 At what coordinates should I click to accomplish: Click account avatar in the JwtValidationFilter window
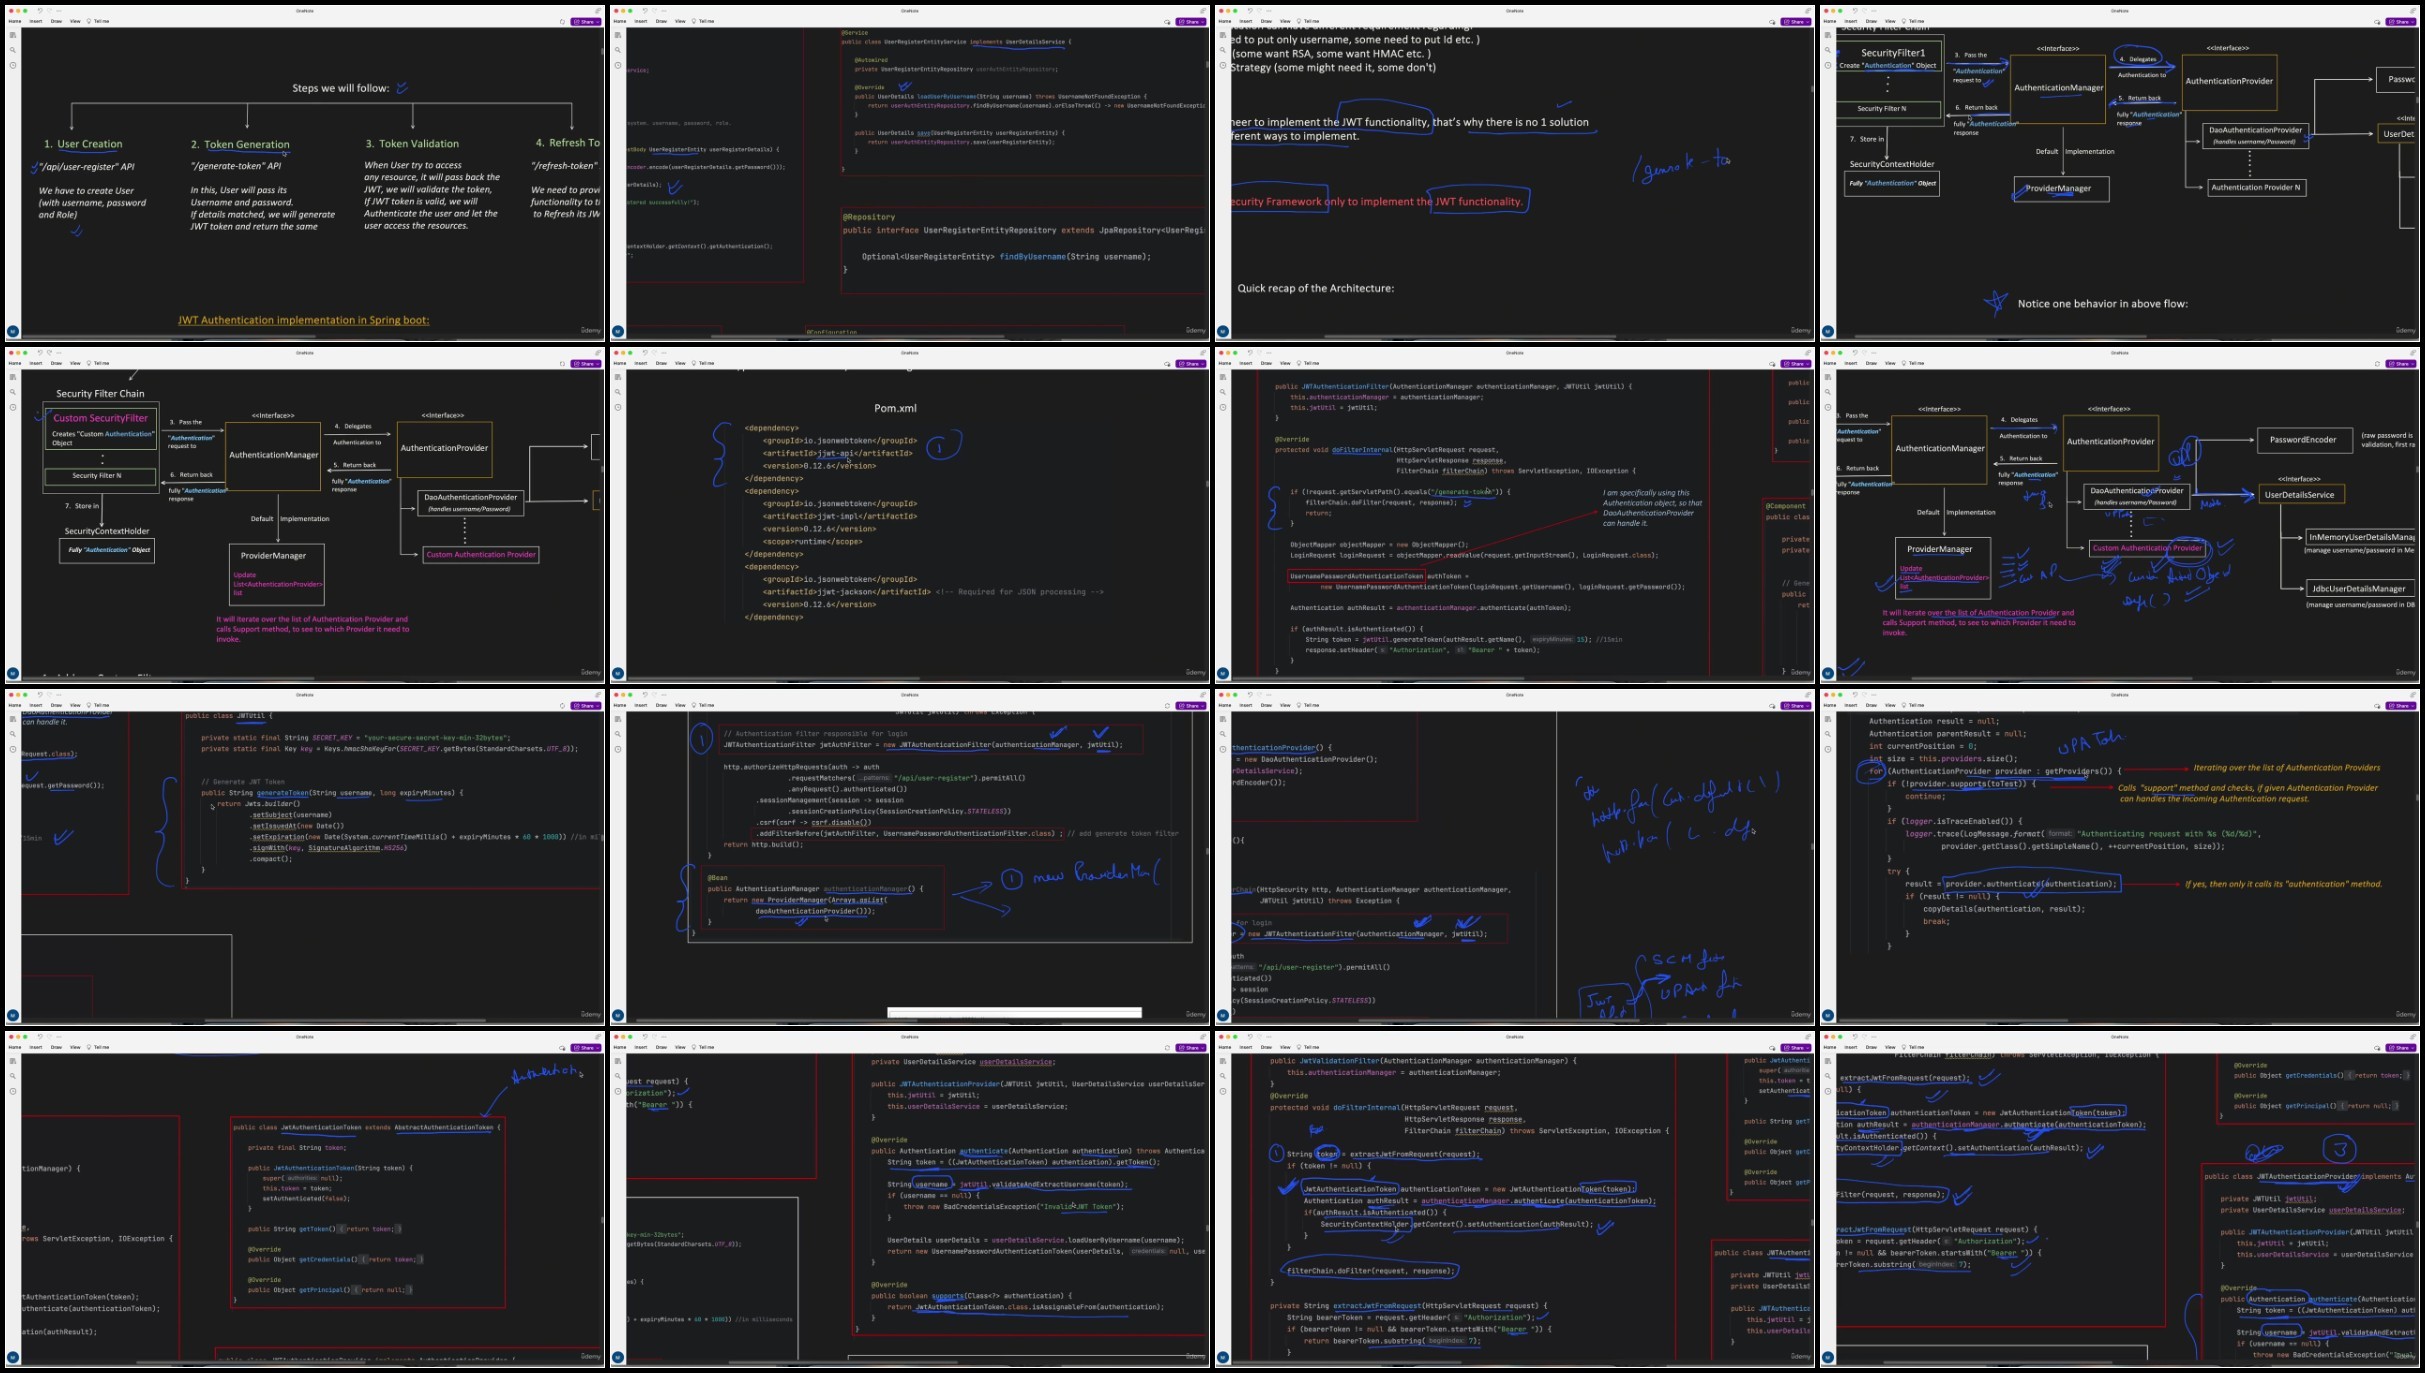click(x=1223, y=1358)
